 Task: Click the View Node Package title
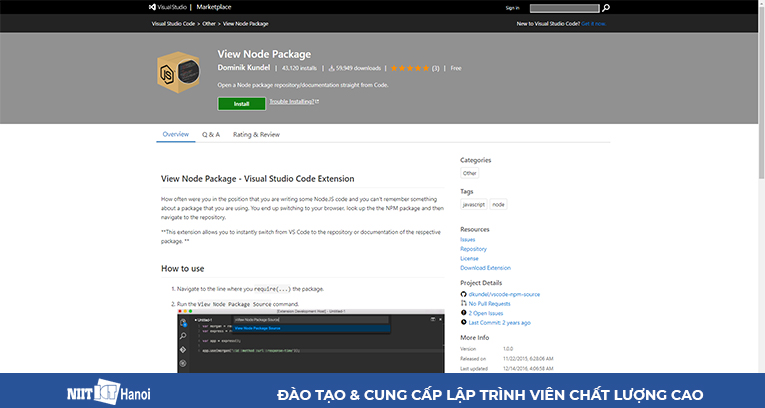pos(264,54)
